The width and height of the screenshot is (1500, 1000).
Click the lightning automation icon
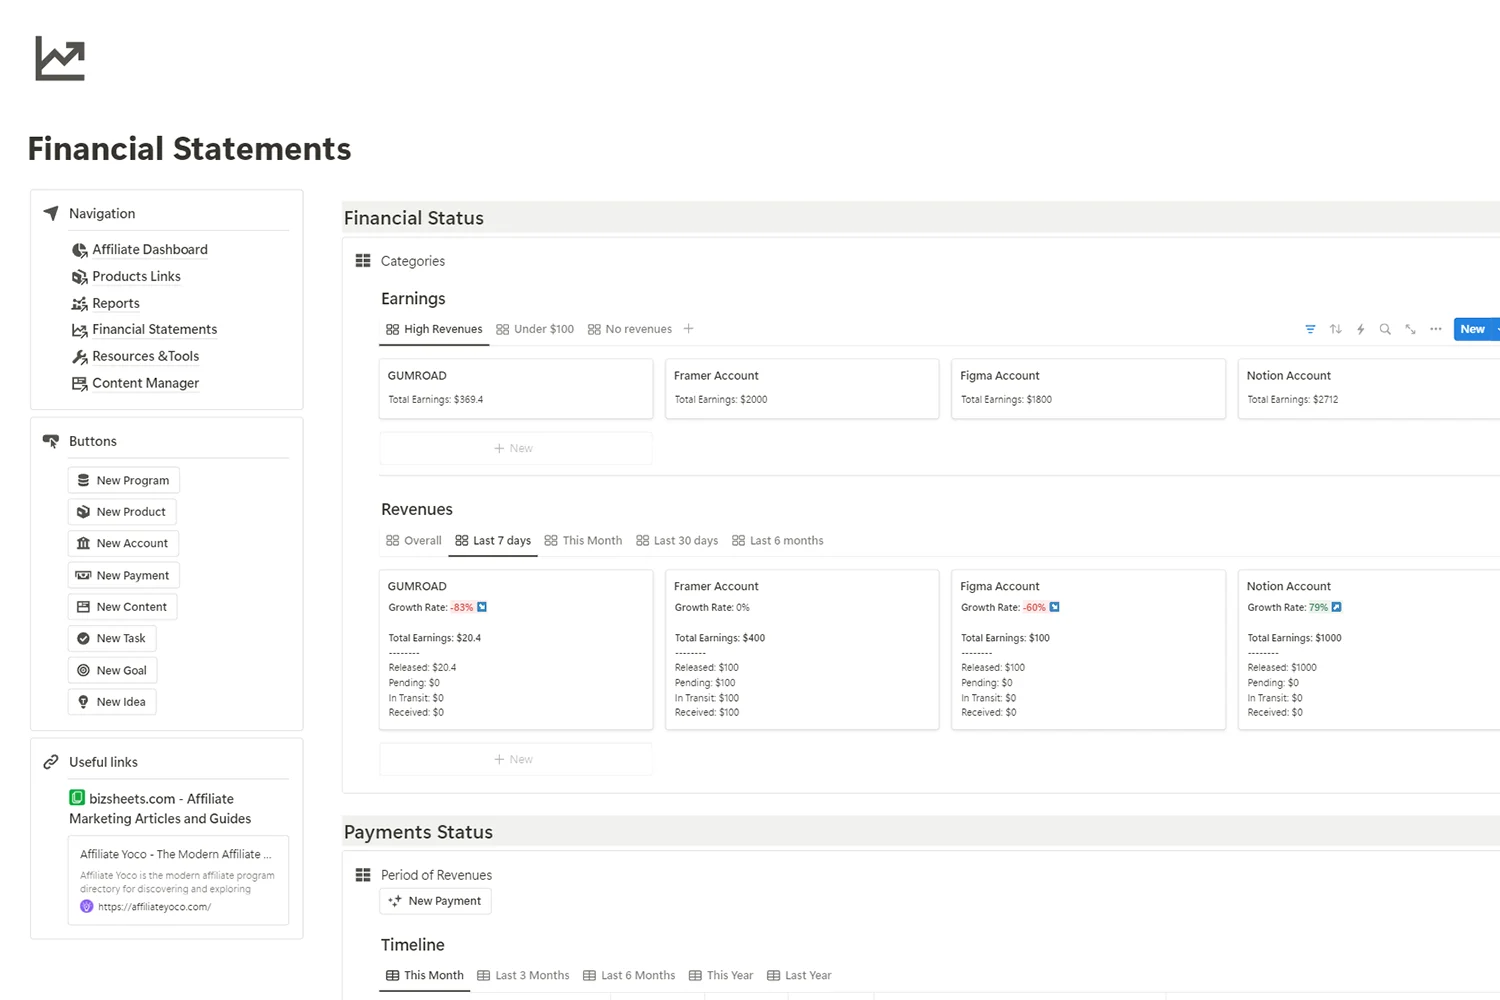[1360, 329]
